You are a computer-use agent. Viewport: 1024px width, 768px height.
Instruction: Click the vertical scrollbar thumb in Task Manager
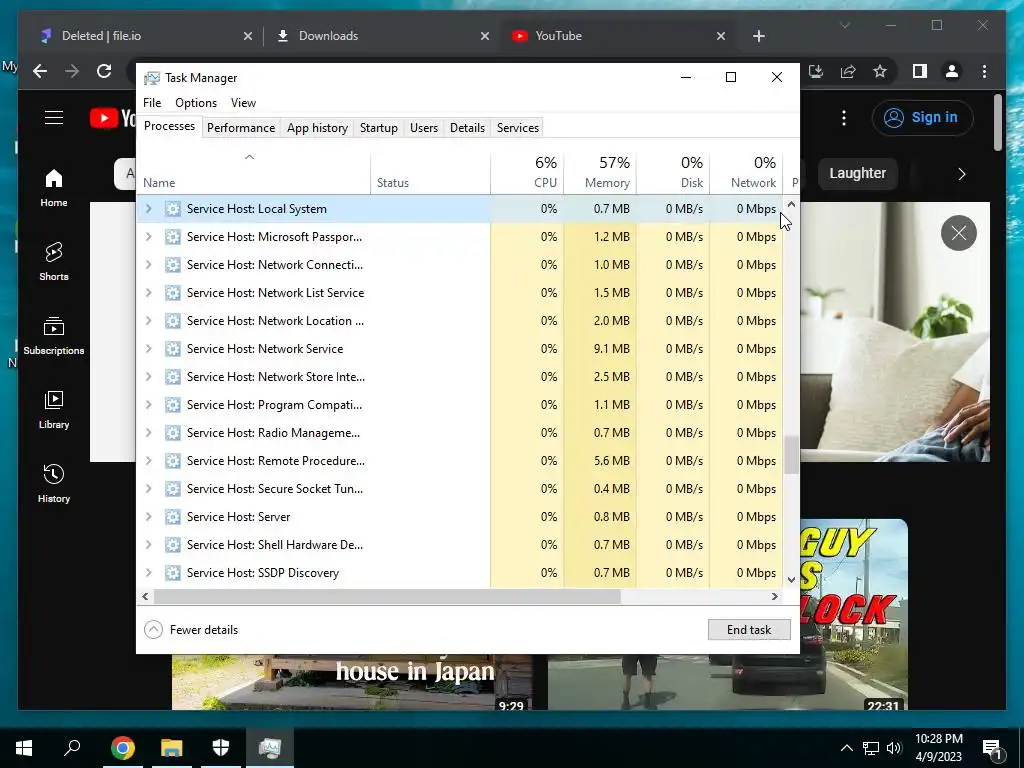click(x=792, y=455)
